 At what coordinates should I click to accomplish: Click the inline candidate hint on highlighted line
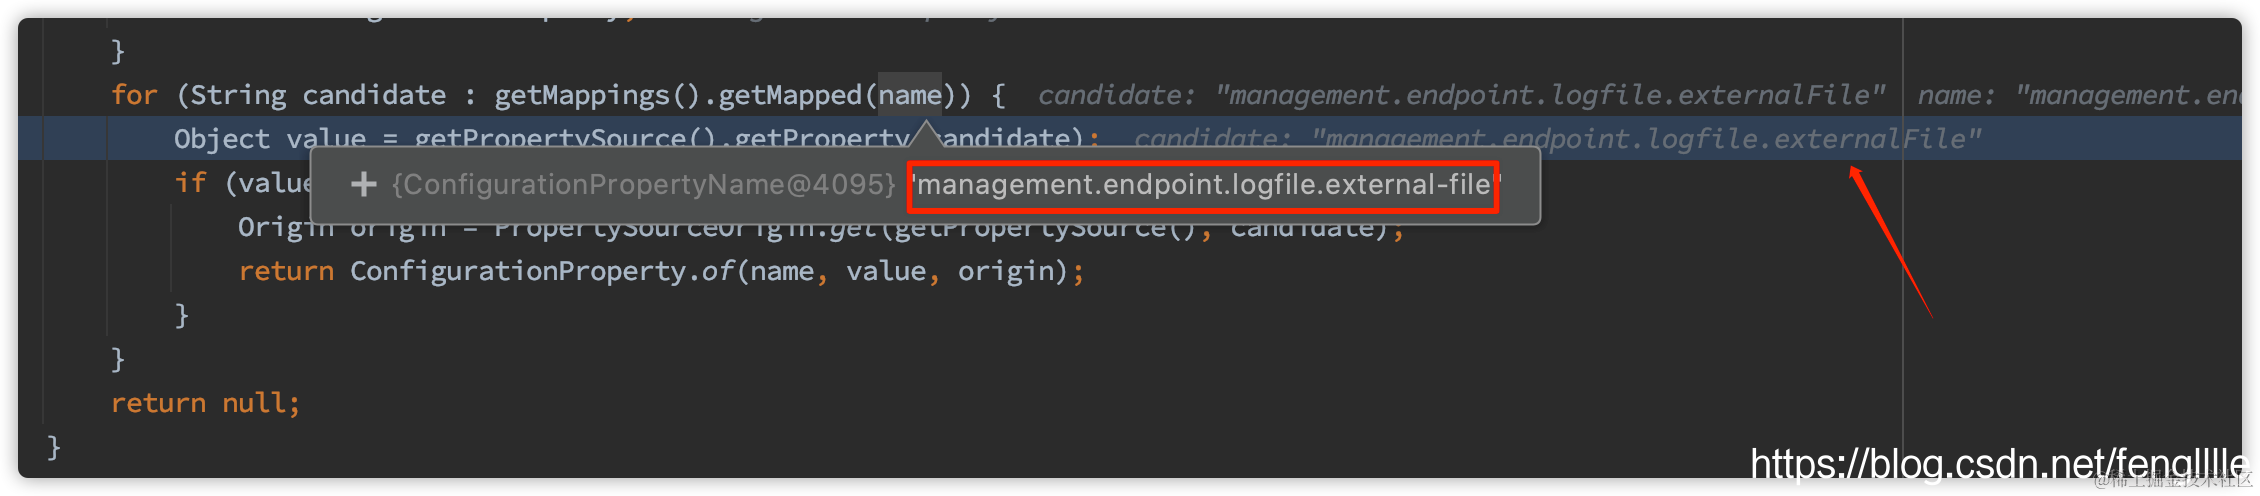pos(1557,139)
